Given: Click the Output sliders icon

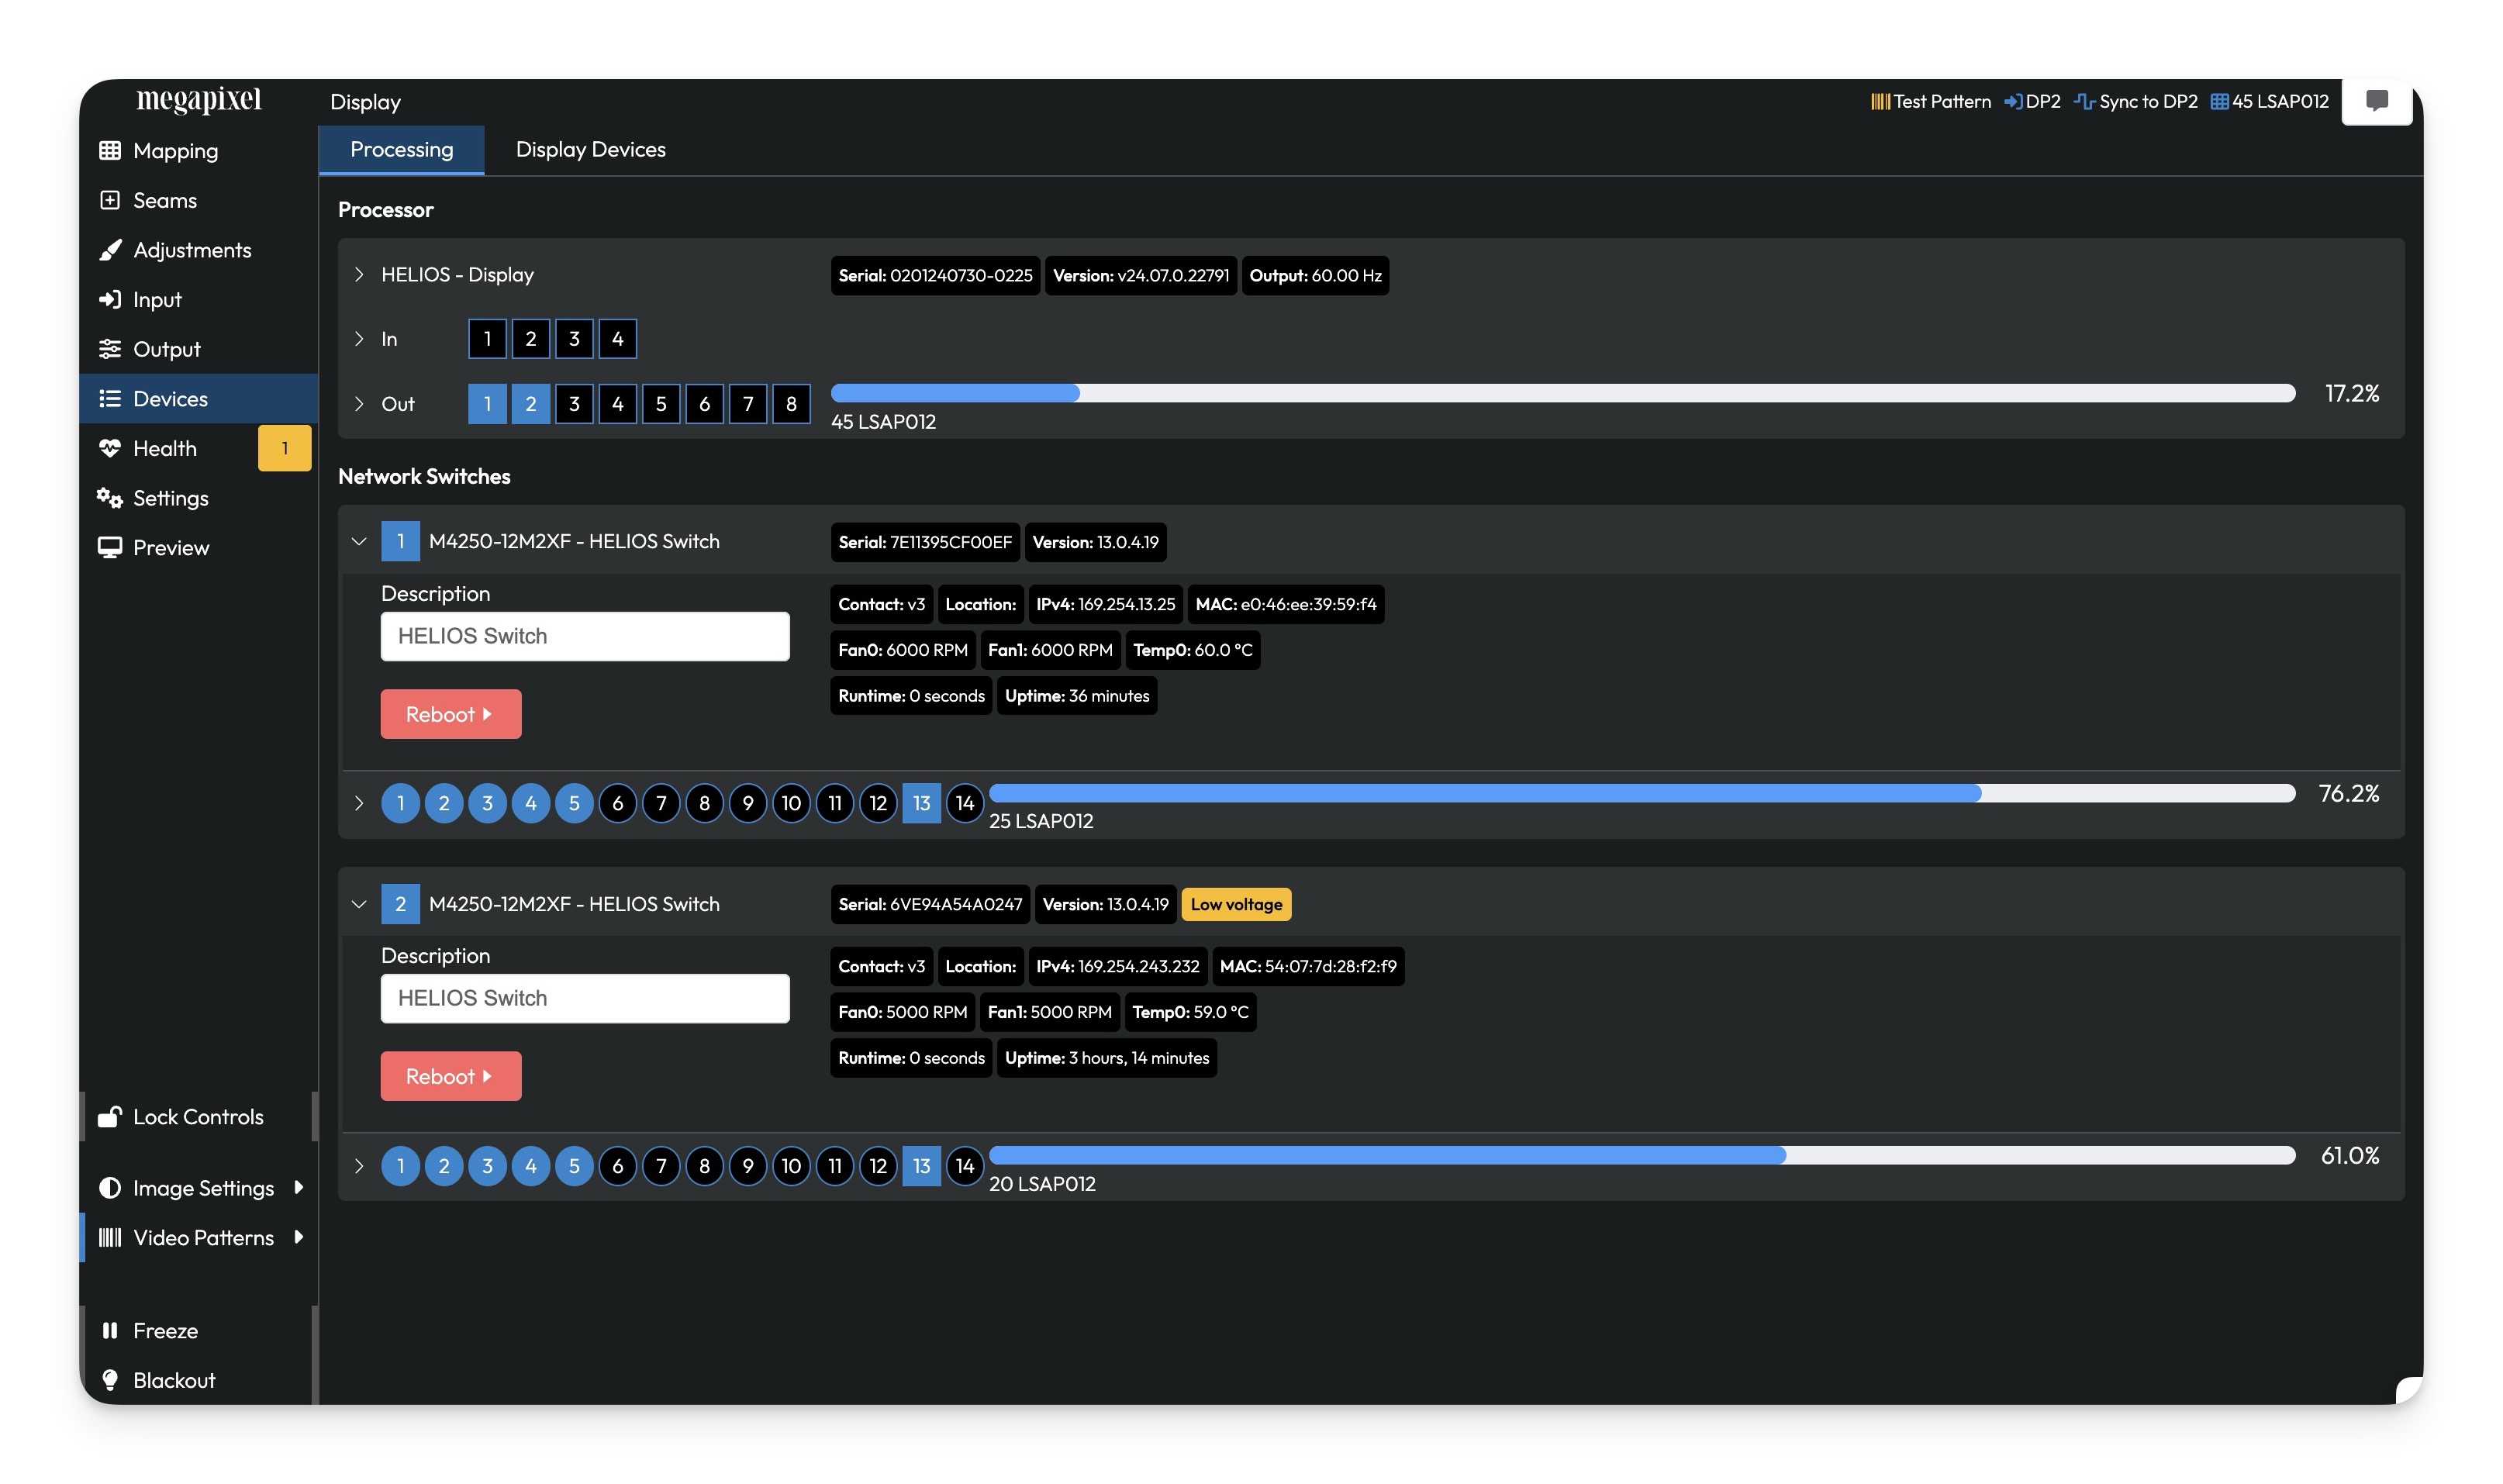Looking at the screenshot, I should click(x=110, y=349).
